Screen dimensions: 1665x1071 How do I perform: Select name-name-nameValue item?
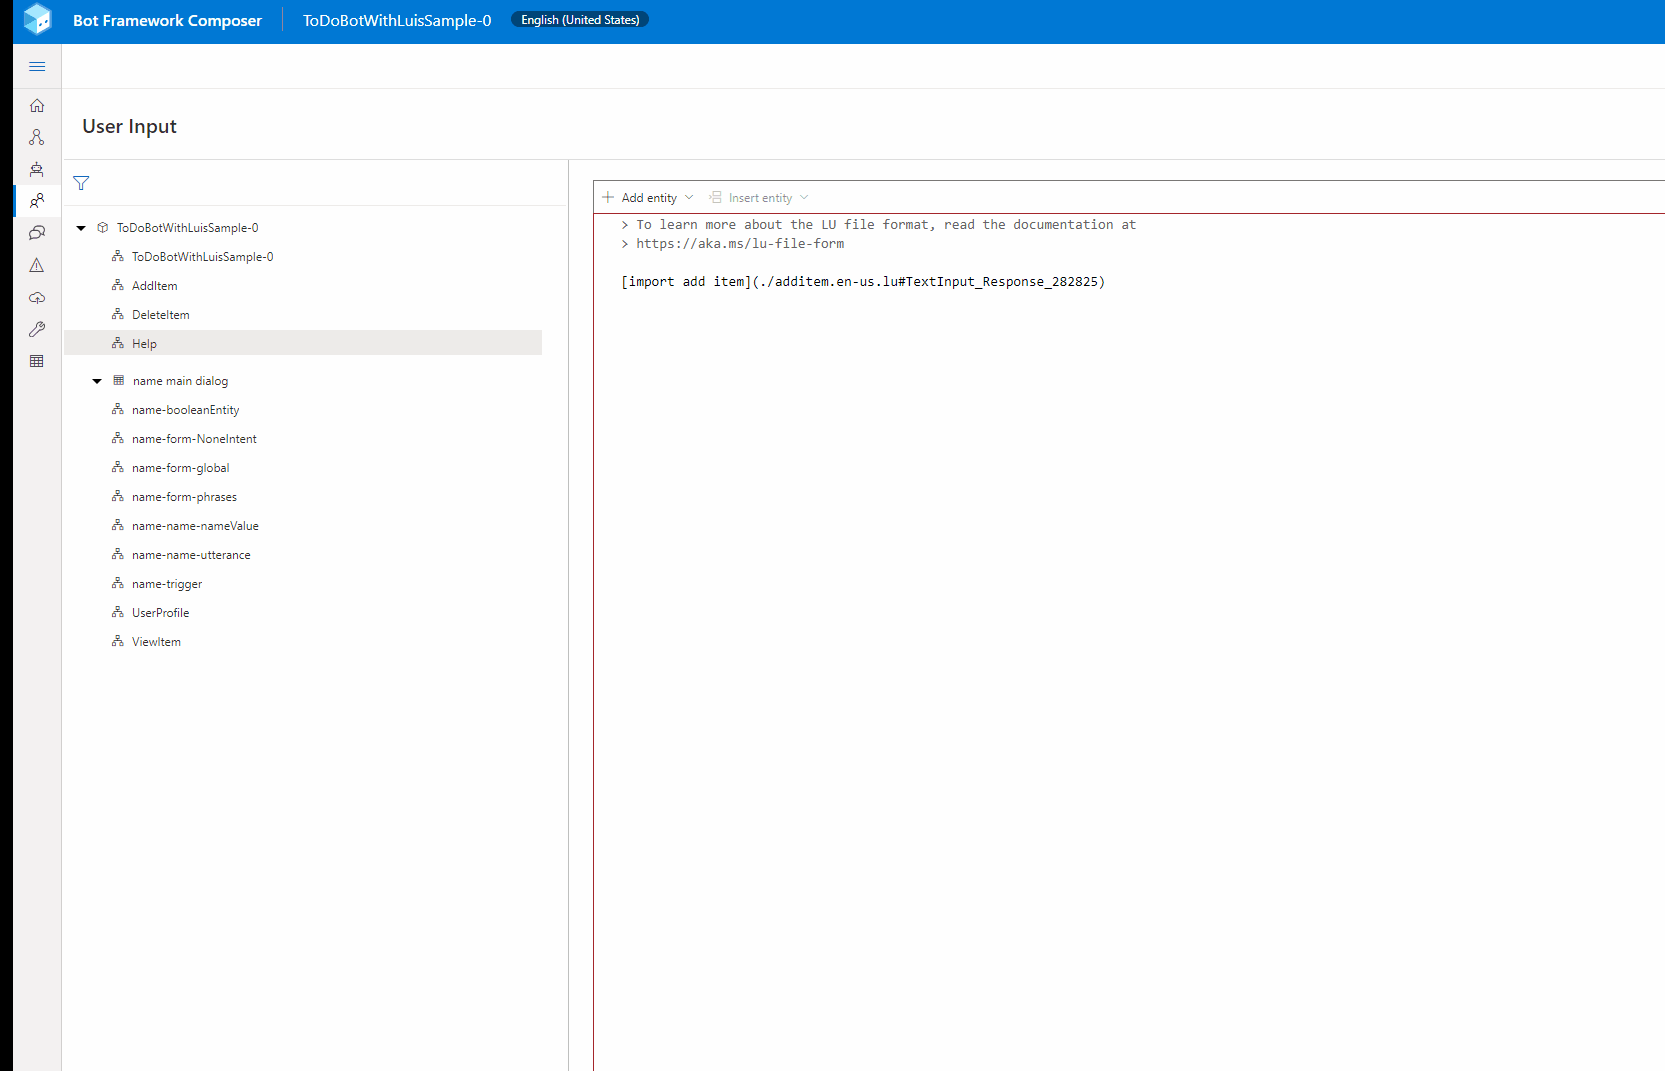[303, 526]
